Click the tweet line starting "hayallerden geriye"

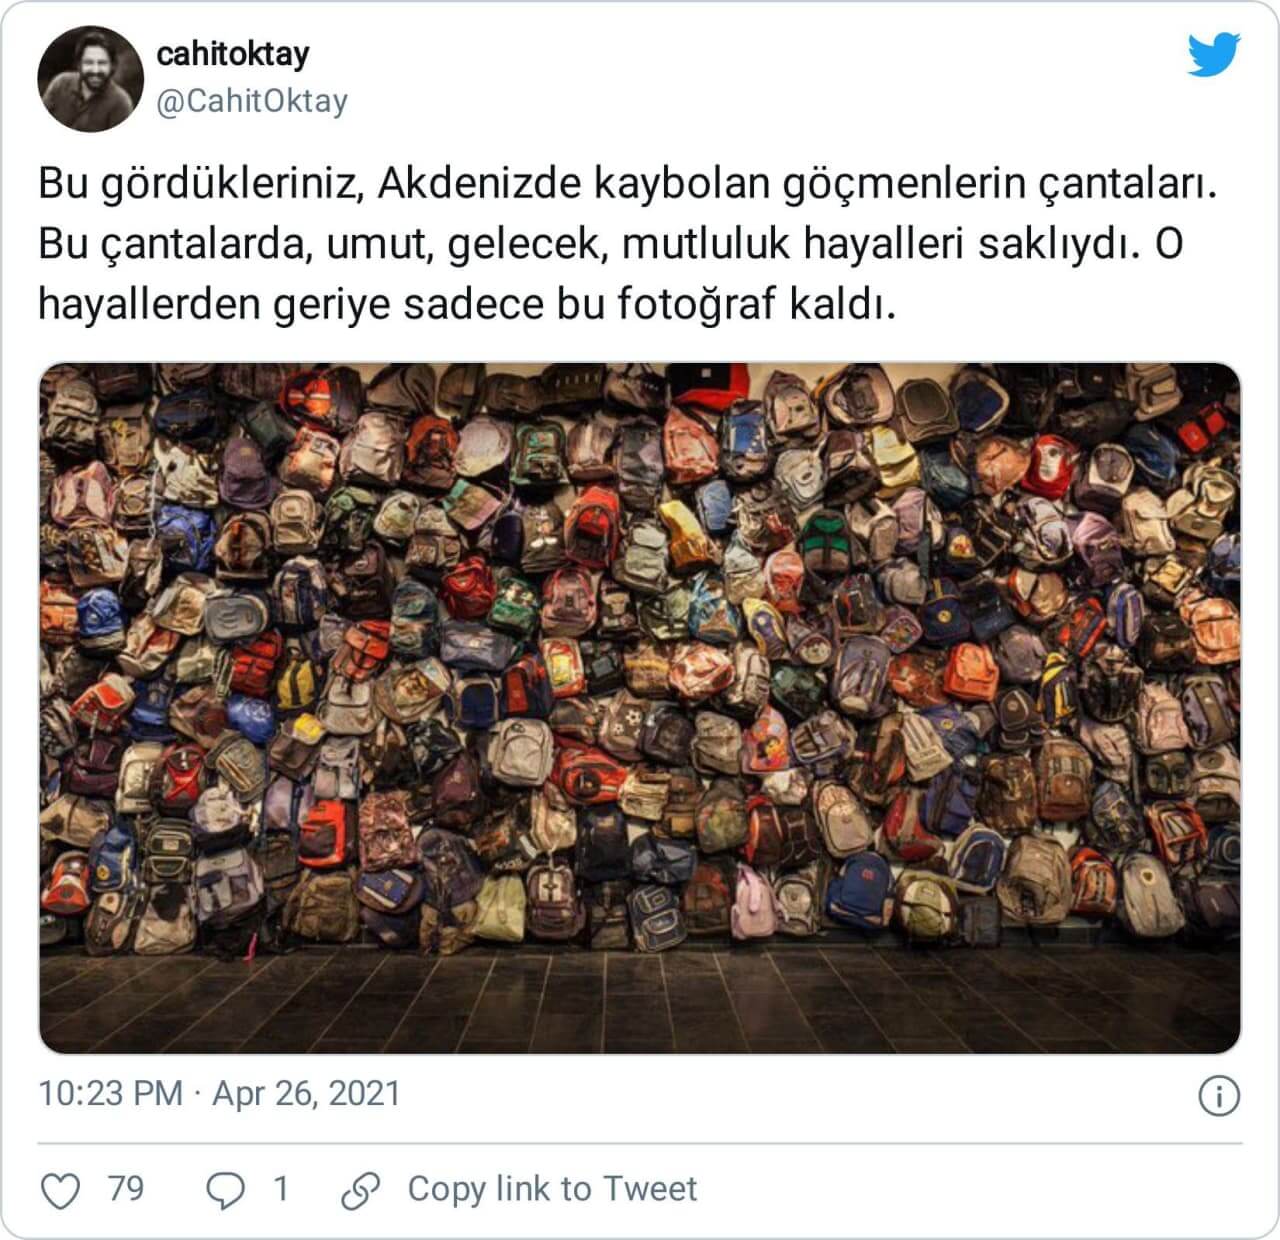pyautogui.click(x=466, y=305)
